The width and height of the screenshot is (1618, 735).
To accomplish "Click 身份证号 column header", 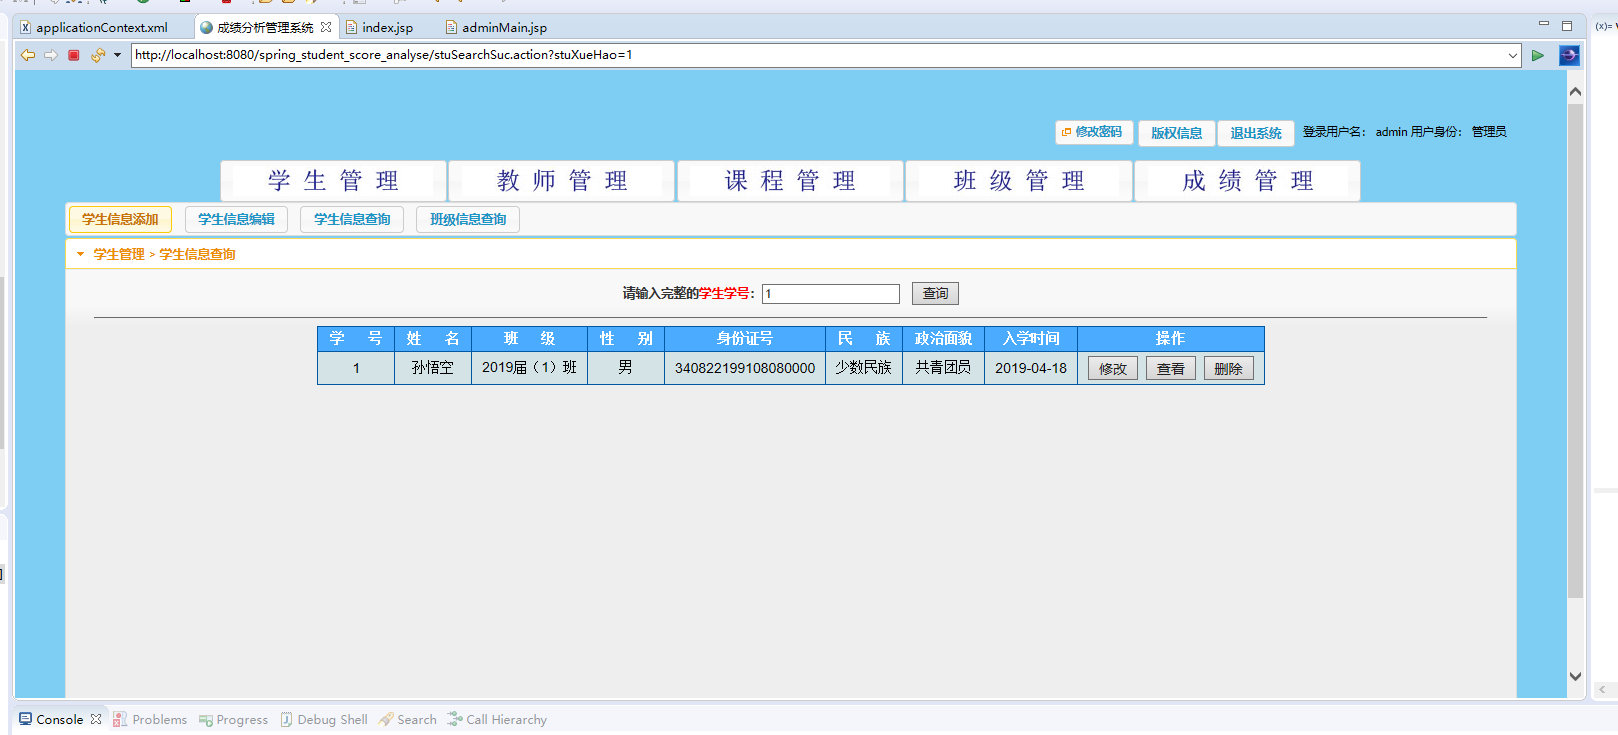I will (745, 339).
